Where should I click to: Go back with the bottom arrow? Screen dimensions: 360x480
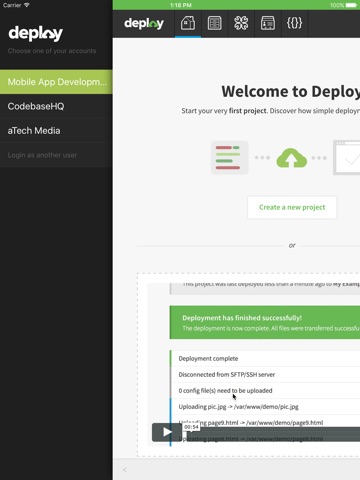pos(125,470)
